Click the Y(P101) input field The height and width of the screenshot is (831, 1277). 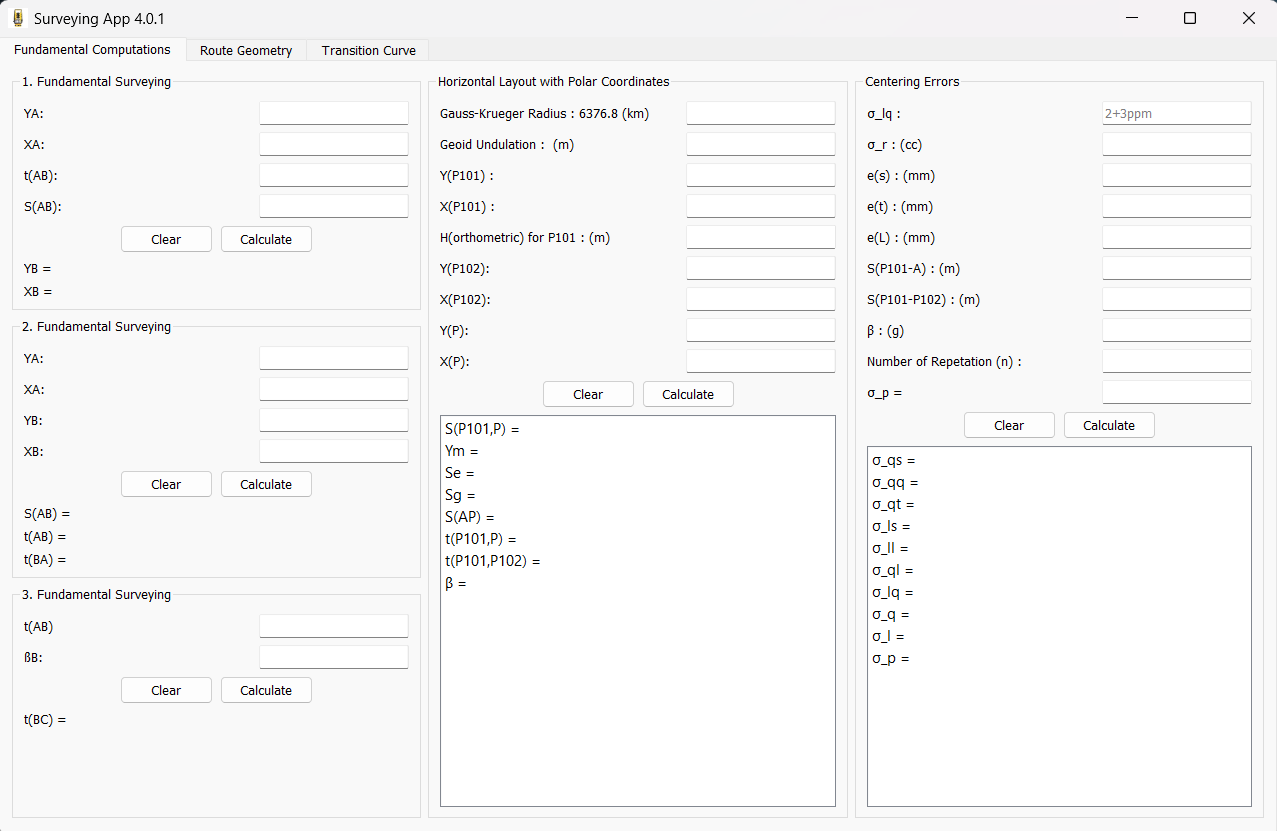[x=760, y=174]
